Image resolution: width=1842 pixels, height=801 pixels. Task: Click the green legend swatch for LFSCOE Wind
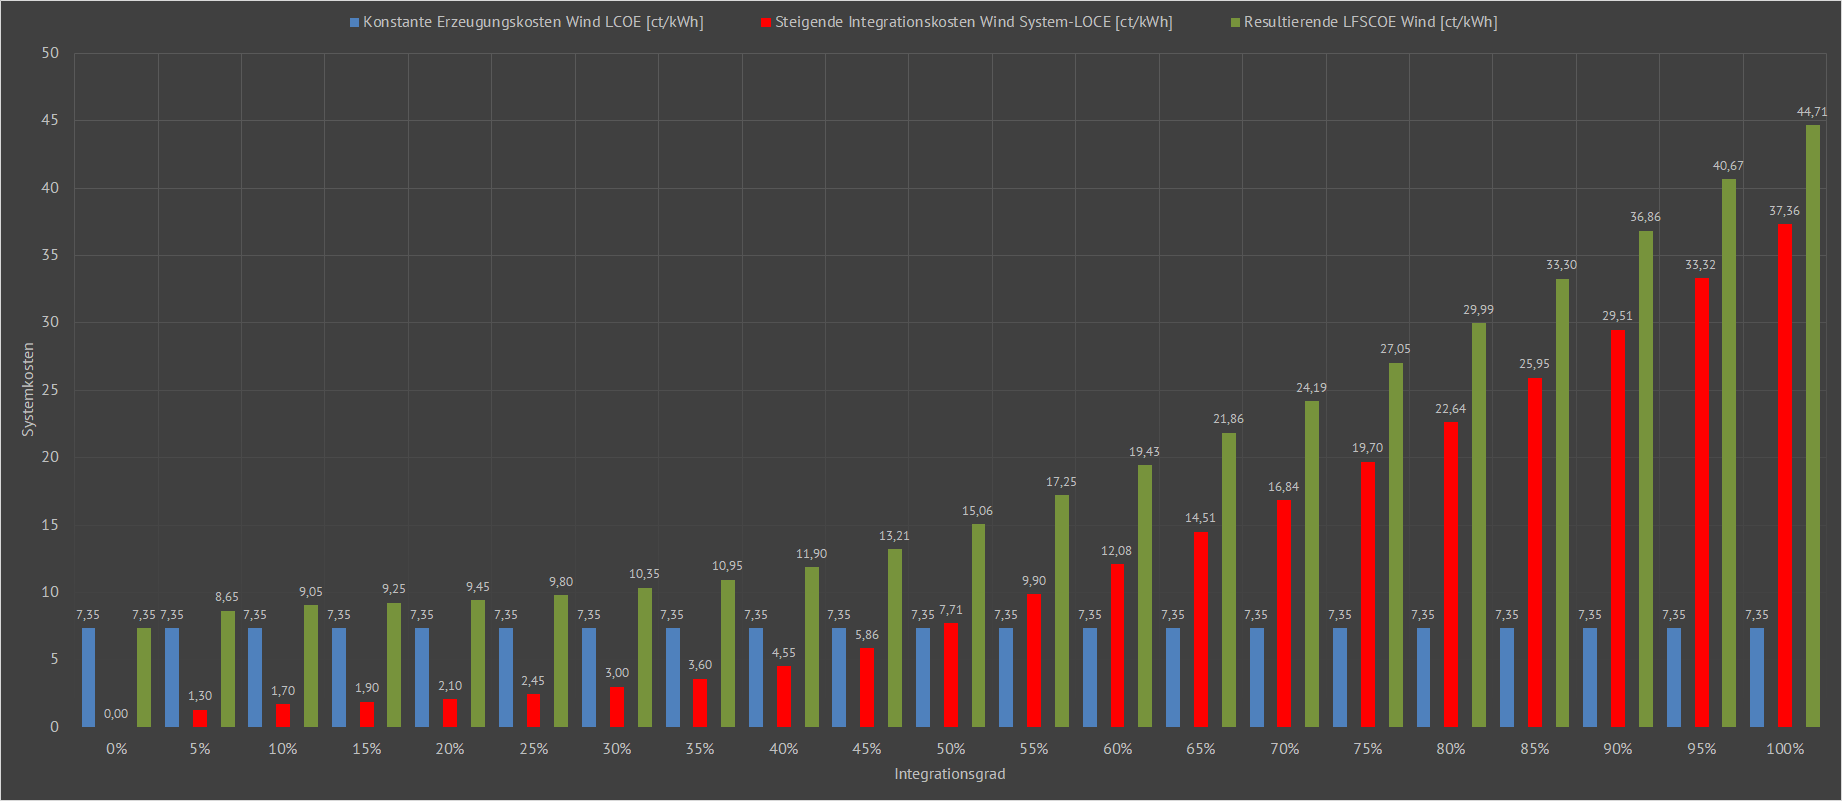tap(1235, 22)
